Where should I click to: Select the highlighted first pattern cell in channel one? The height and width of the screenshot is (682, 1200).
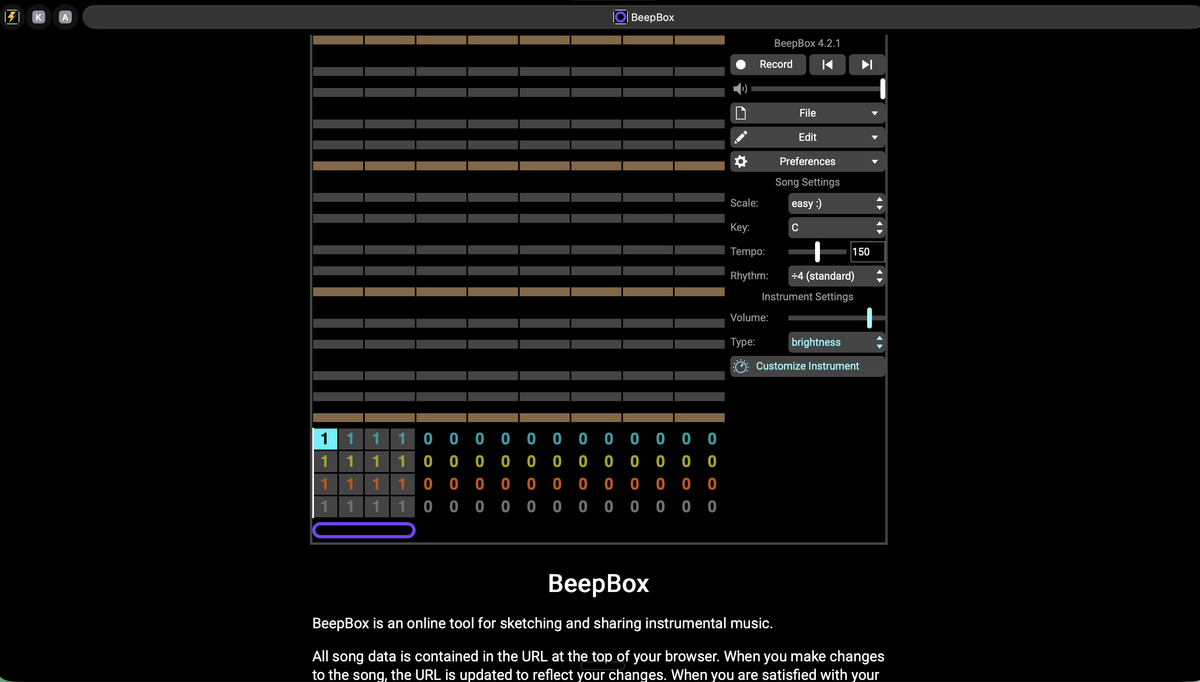pos(324,439)
